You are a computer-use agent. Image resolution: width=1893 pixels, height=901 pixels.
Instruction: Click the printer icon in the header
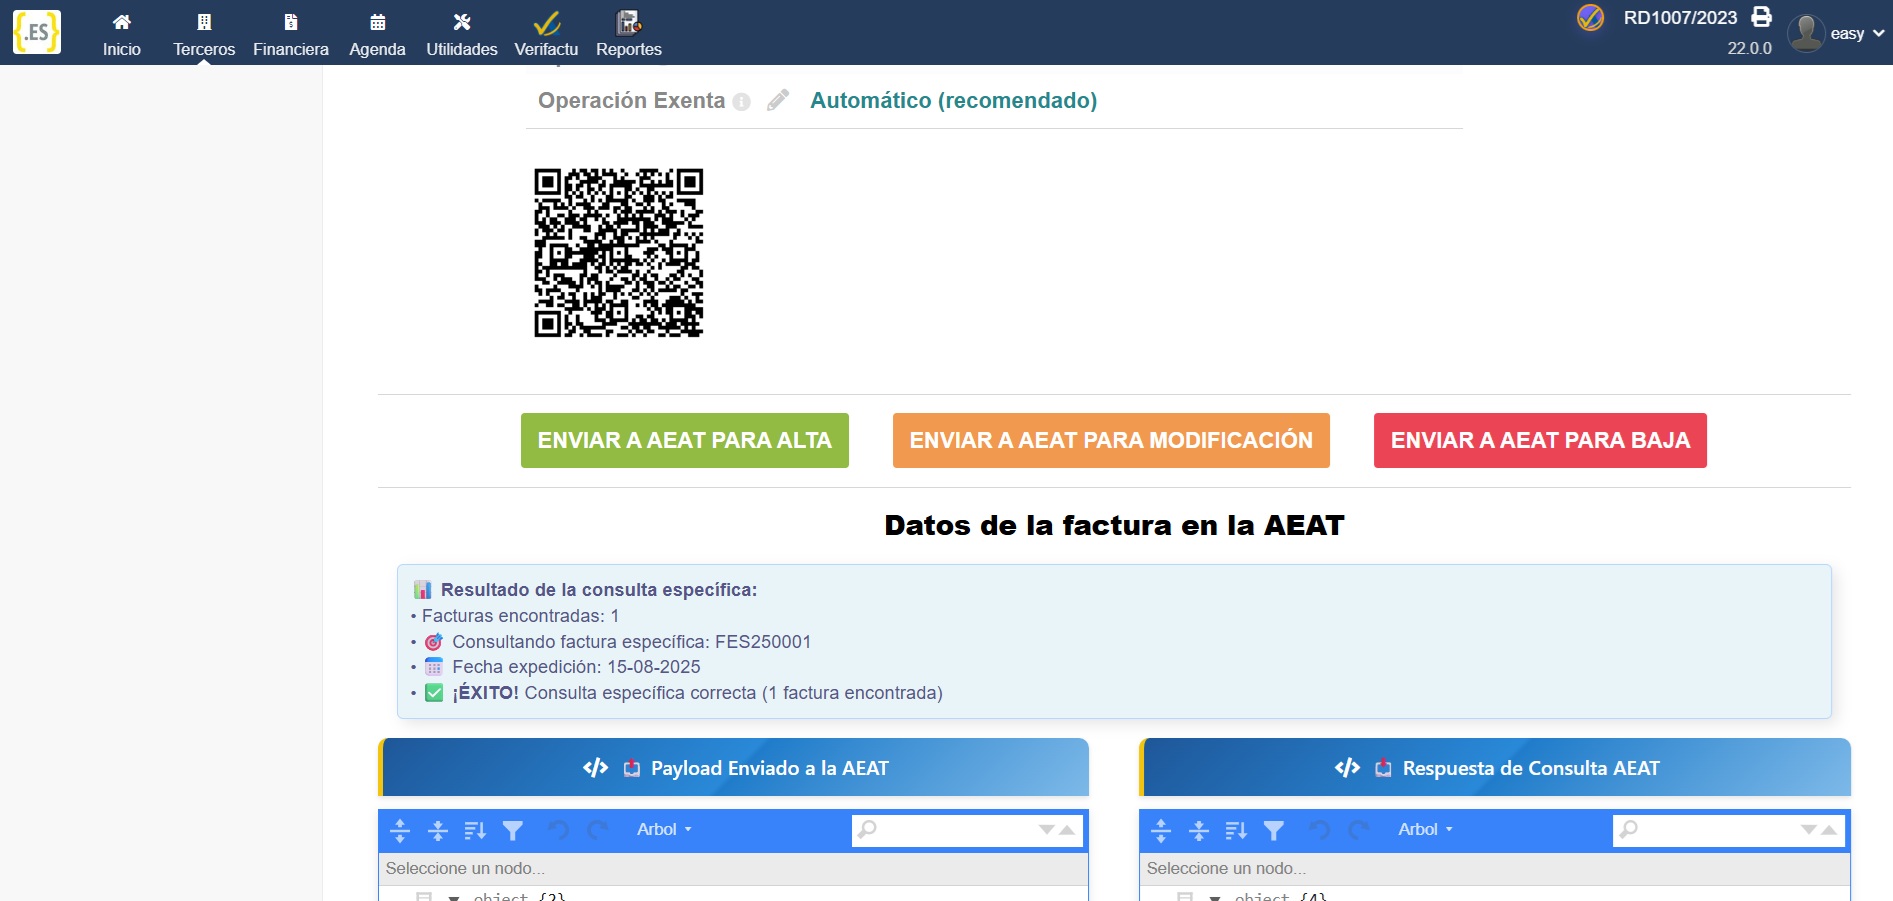(x=1762, y=17)
